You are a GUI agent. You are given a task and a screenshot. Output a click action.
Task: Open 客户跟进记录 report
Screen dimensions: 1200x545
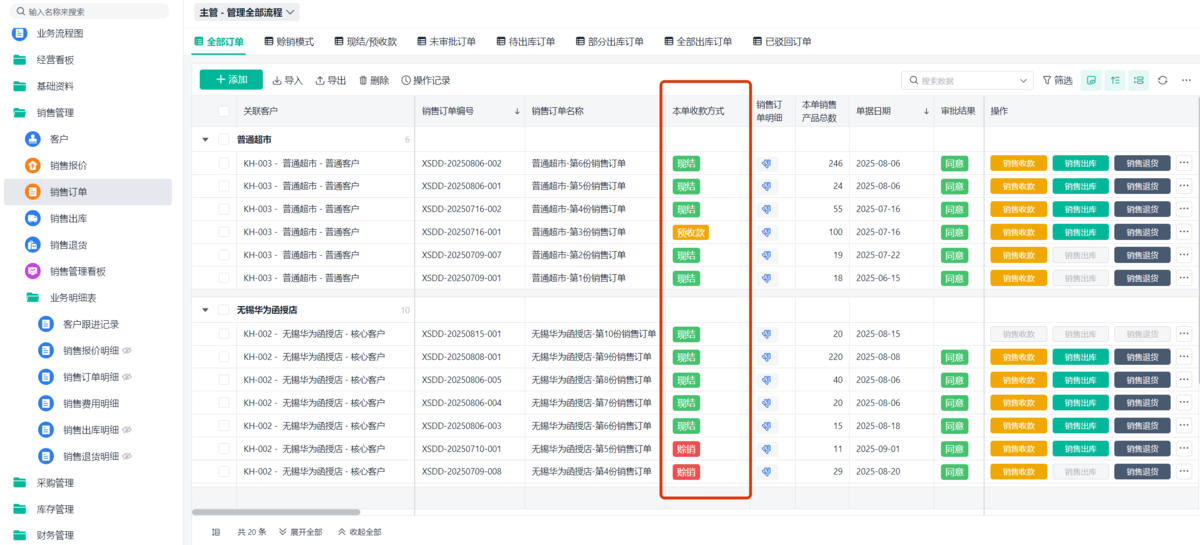(90, 324)
